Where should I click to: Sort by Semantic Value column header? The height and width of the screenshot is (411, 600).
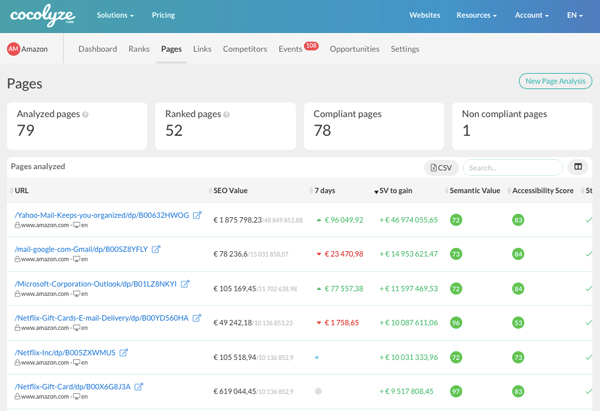(x=474, y=191)
